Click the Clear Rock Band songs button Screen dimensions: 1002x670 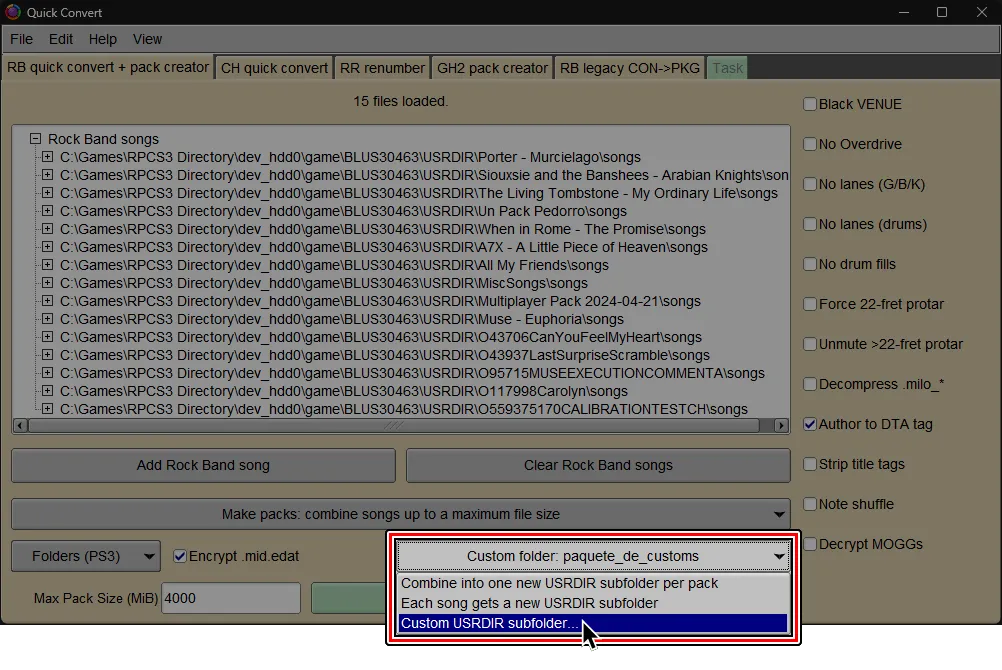597,465
